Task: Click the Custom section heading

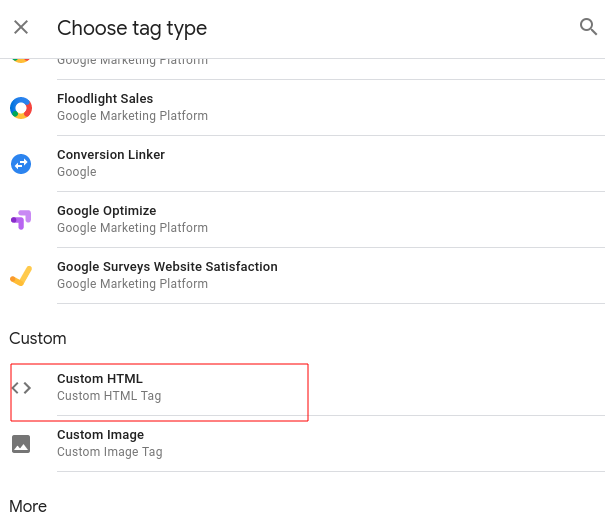Action: (38, 338)
